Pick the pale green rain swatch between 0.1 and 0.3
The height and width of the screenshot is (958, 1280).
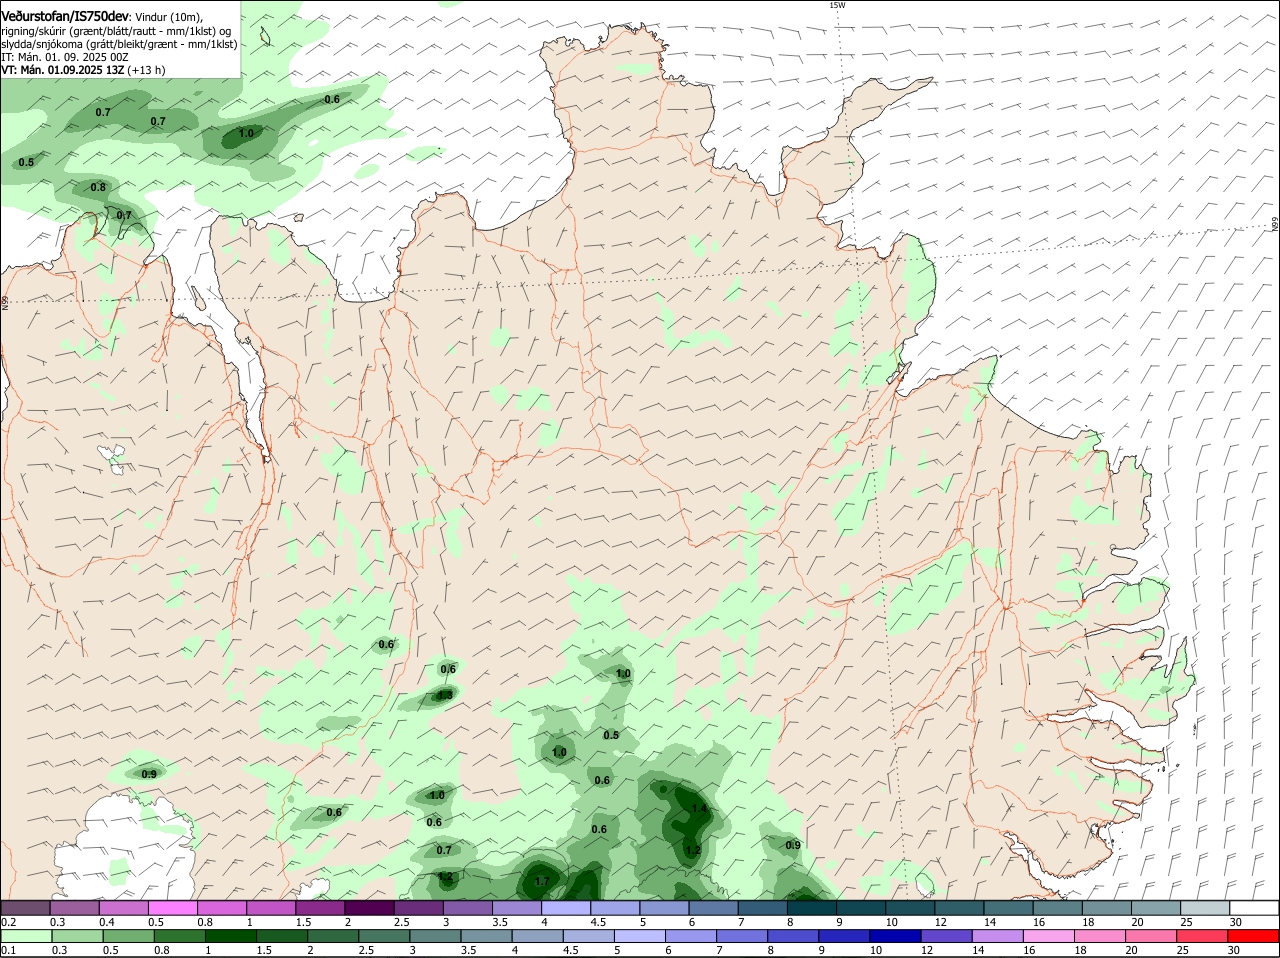[x=26, y=936]
